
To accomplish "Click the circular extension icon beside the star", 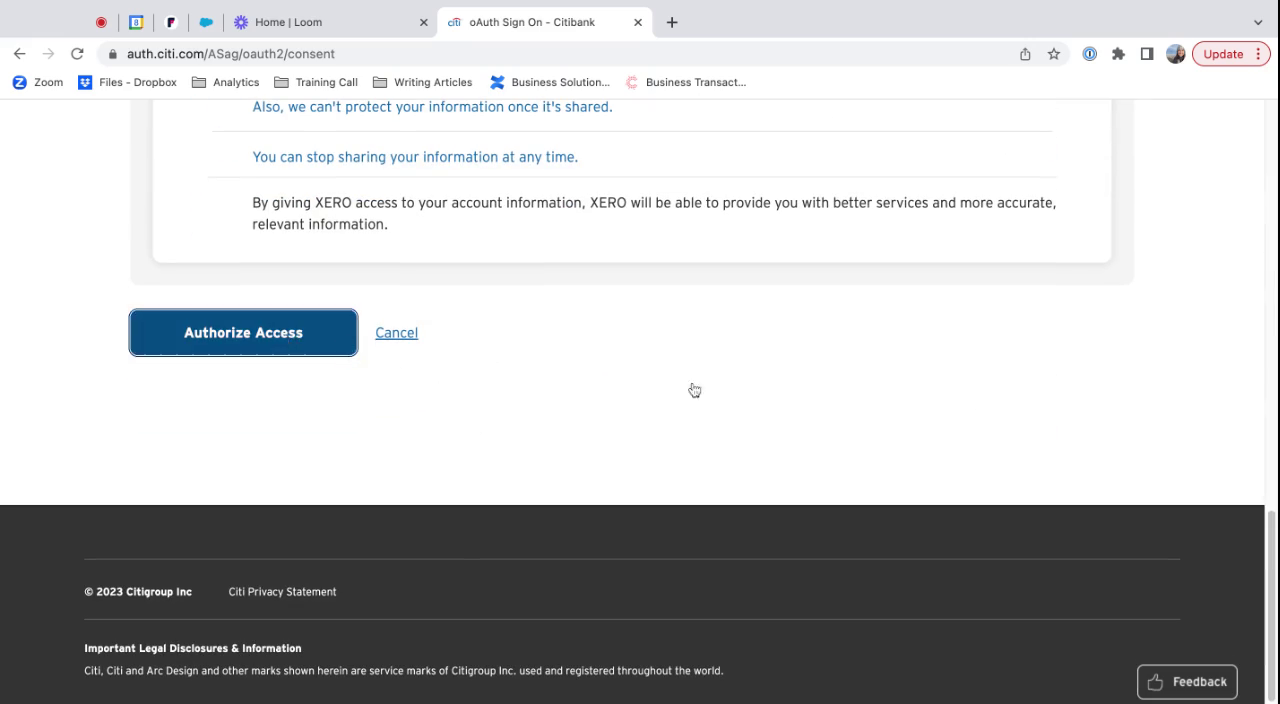I will (x=1089, y=54).
